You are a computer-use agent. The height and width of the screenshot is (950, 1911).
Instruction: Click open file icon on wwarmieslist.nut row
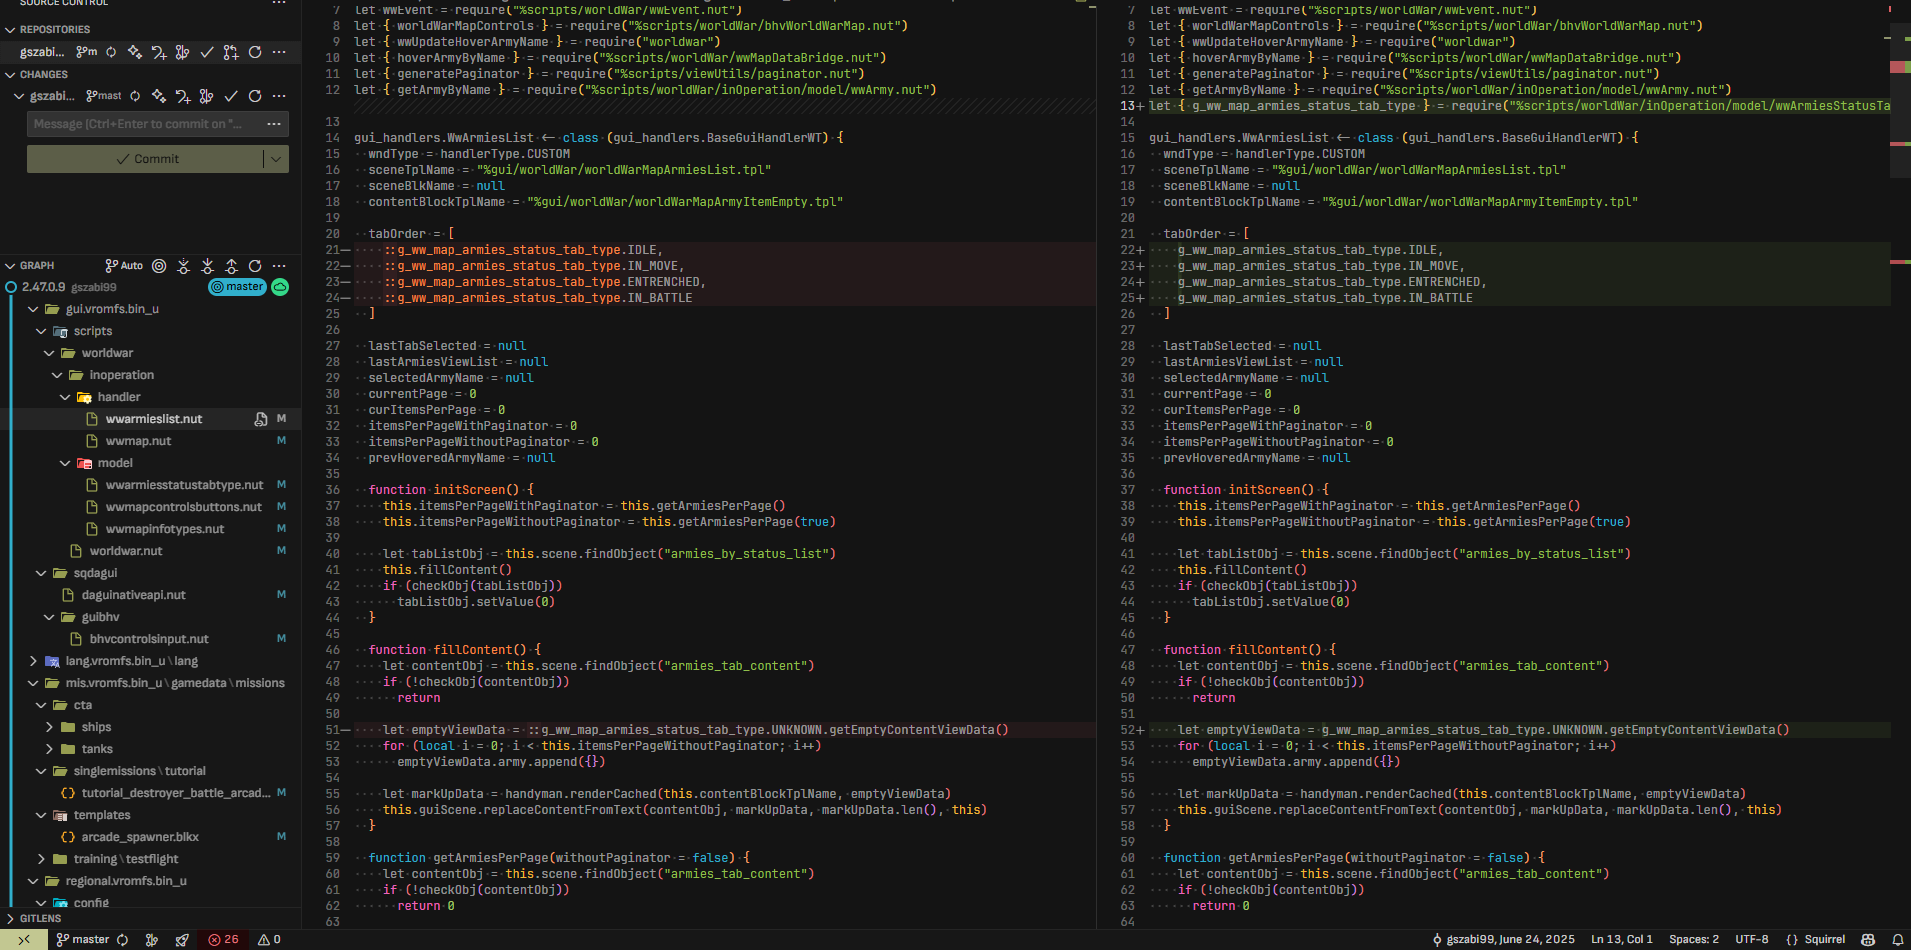pos(261,419)
